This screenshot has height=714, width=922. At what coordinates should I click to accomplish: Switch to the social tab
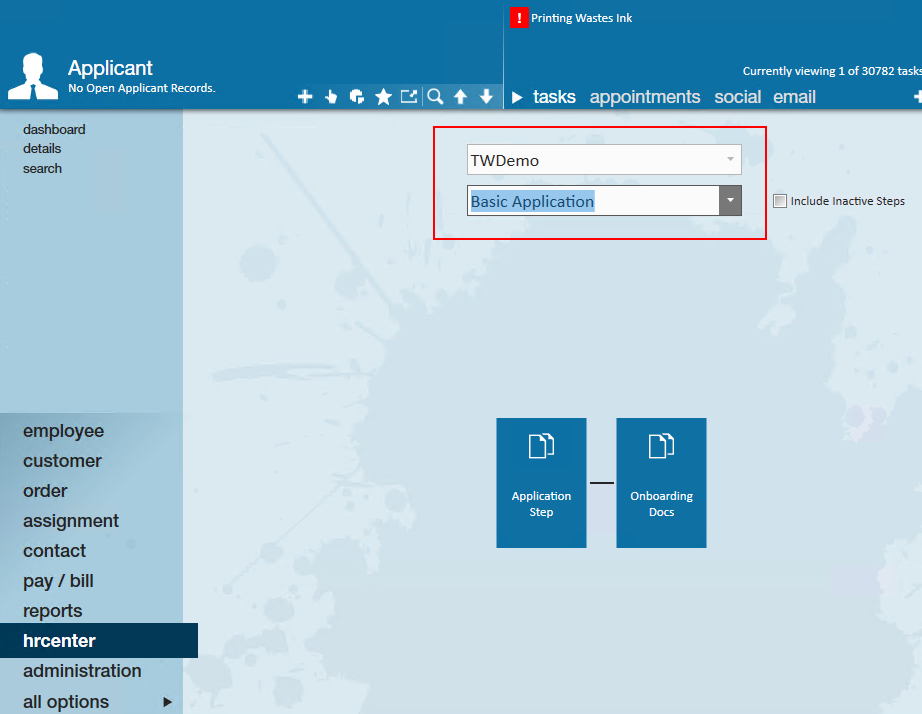coord(737,97)
